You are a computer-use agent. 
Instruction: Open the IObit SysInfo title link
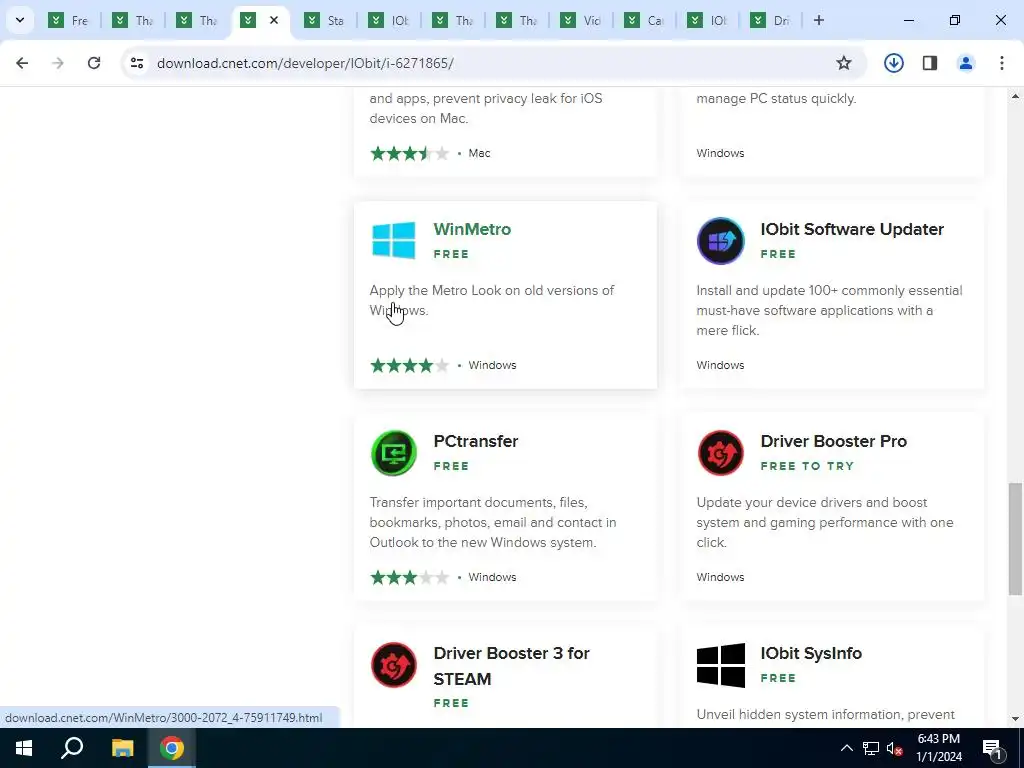(811, 653)
